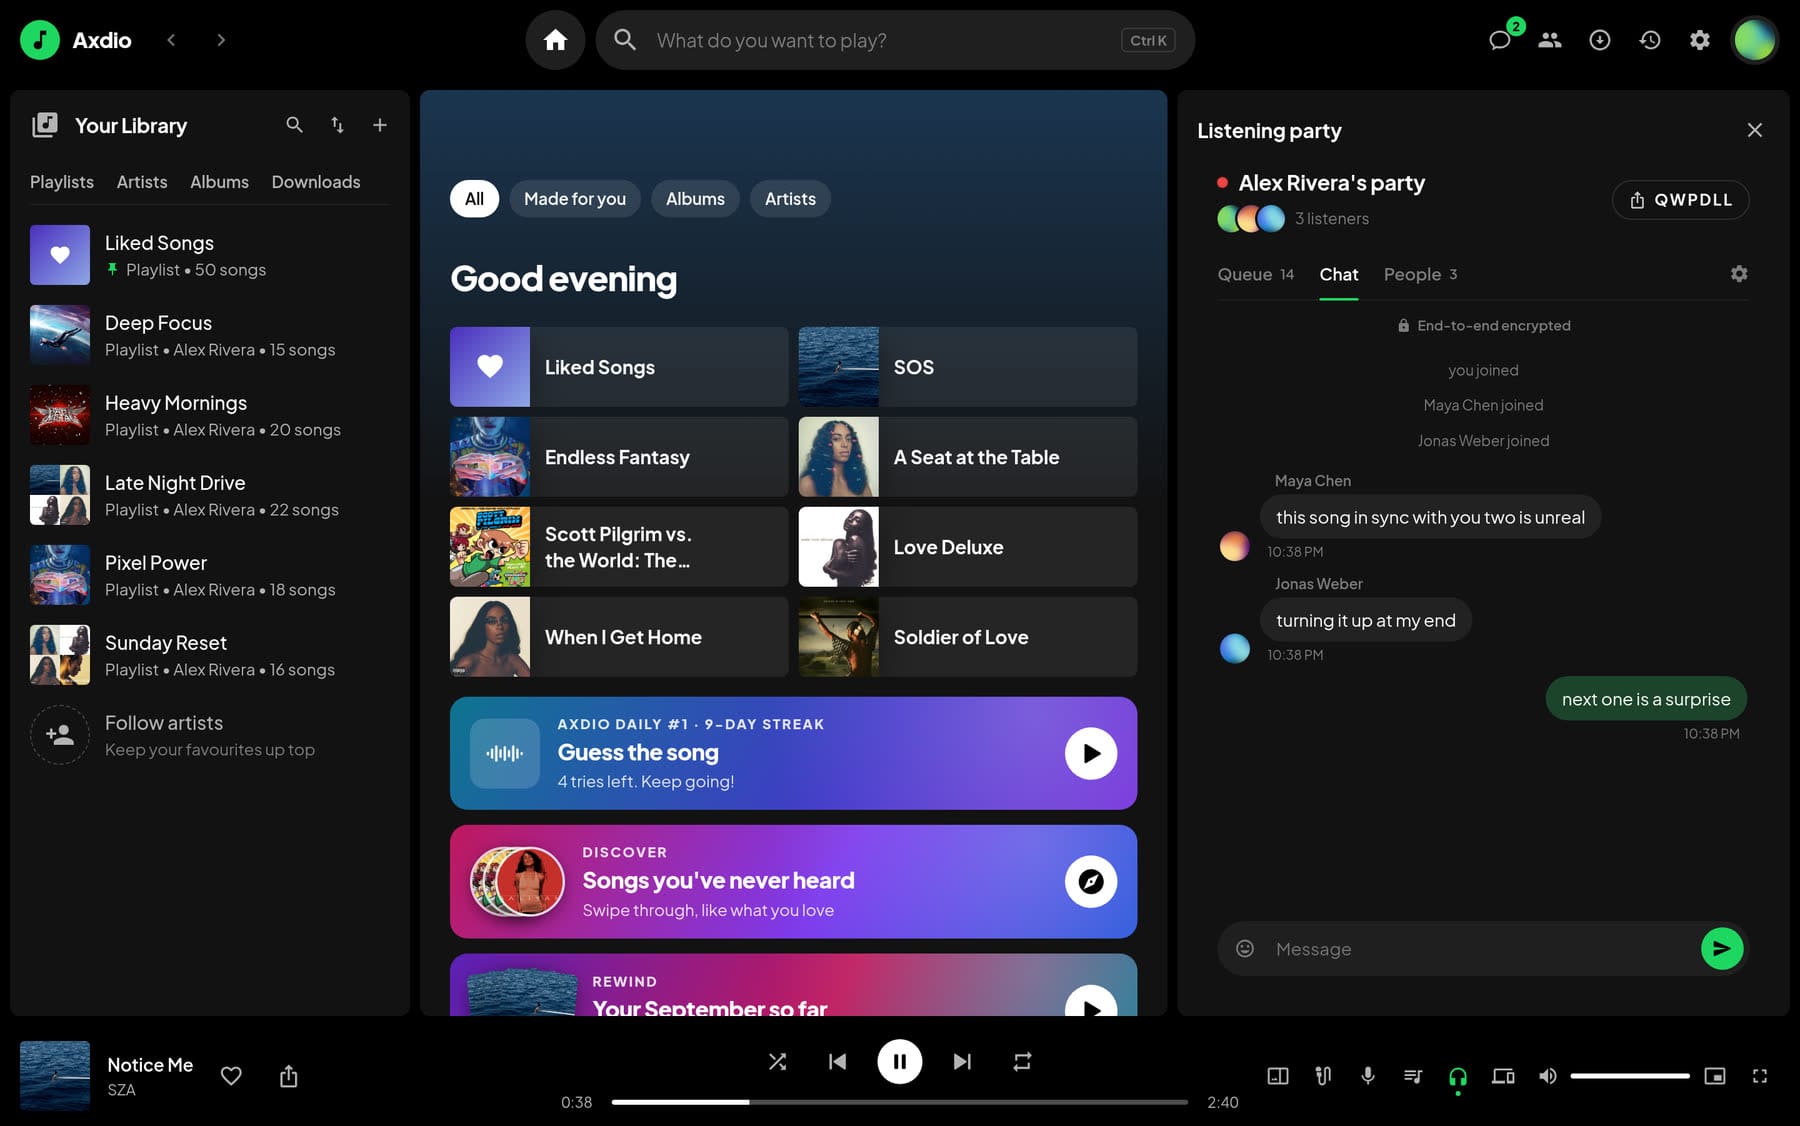Search within Your Library
1800x1126 pixels.
[x=294, y=125]
